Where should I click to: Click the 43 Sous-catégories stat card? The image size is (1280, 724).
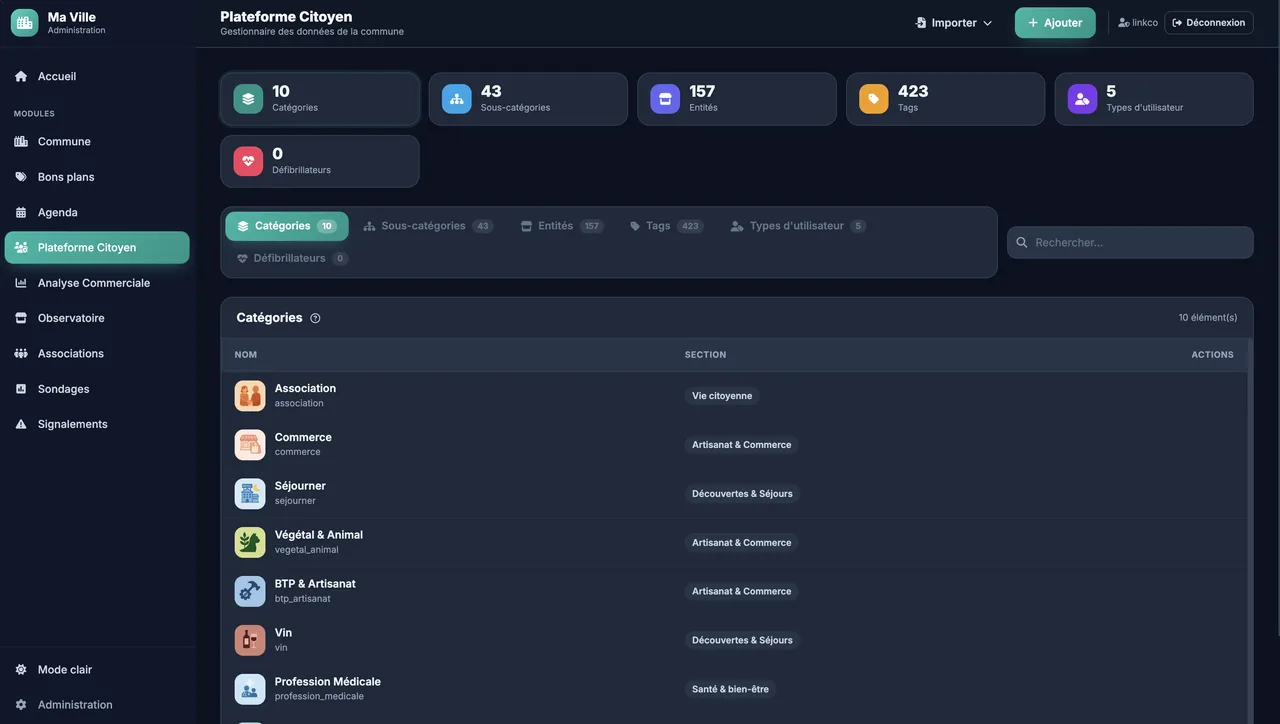528,99
